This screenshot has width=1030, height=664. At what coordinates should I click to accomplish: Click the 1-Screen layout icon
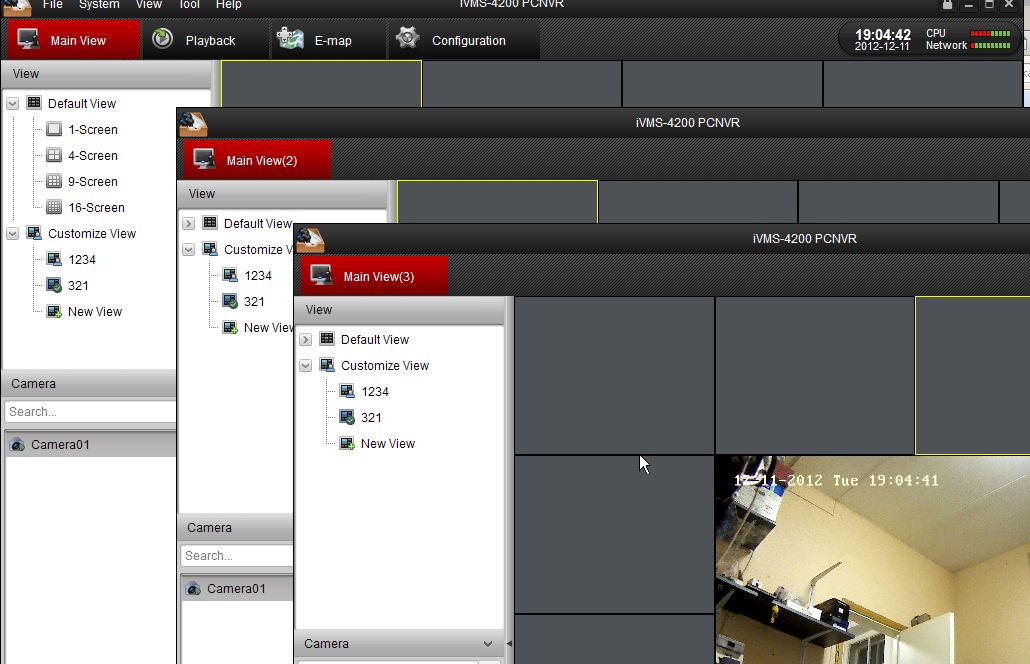[55, 129]
